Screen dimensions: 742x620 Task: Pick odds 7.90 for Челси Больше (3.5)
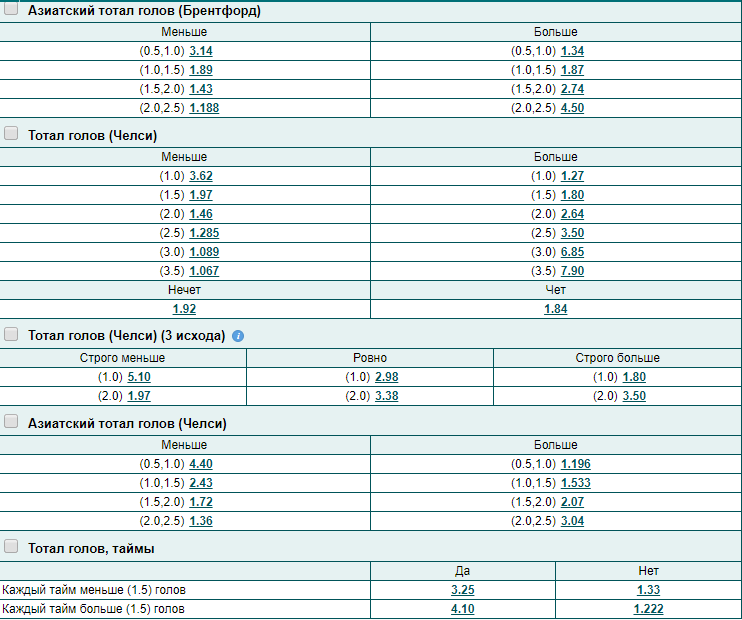pos(572,271)
